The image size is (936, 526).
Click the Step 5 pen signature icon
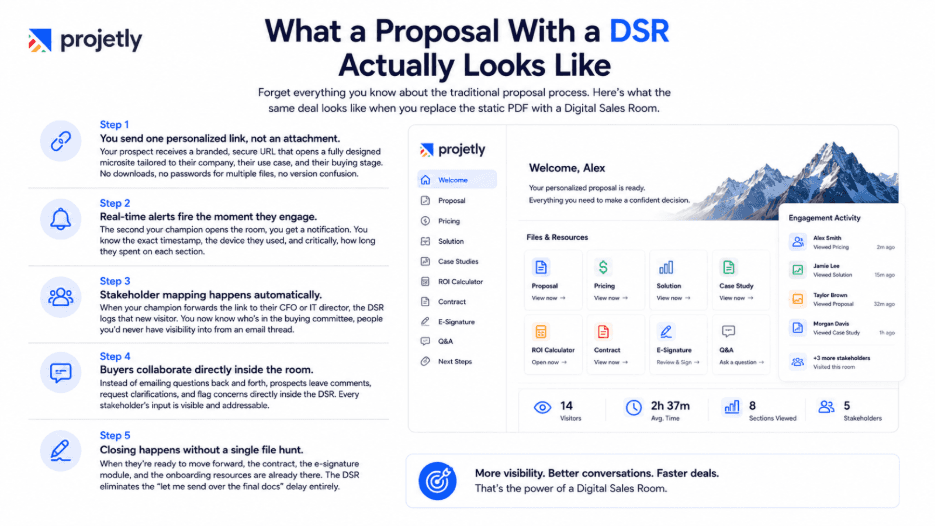click(60, 451)
